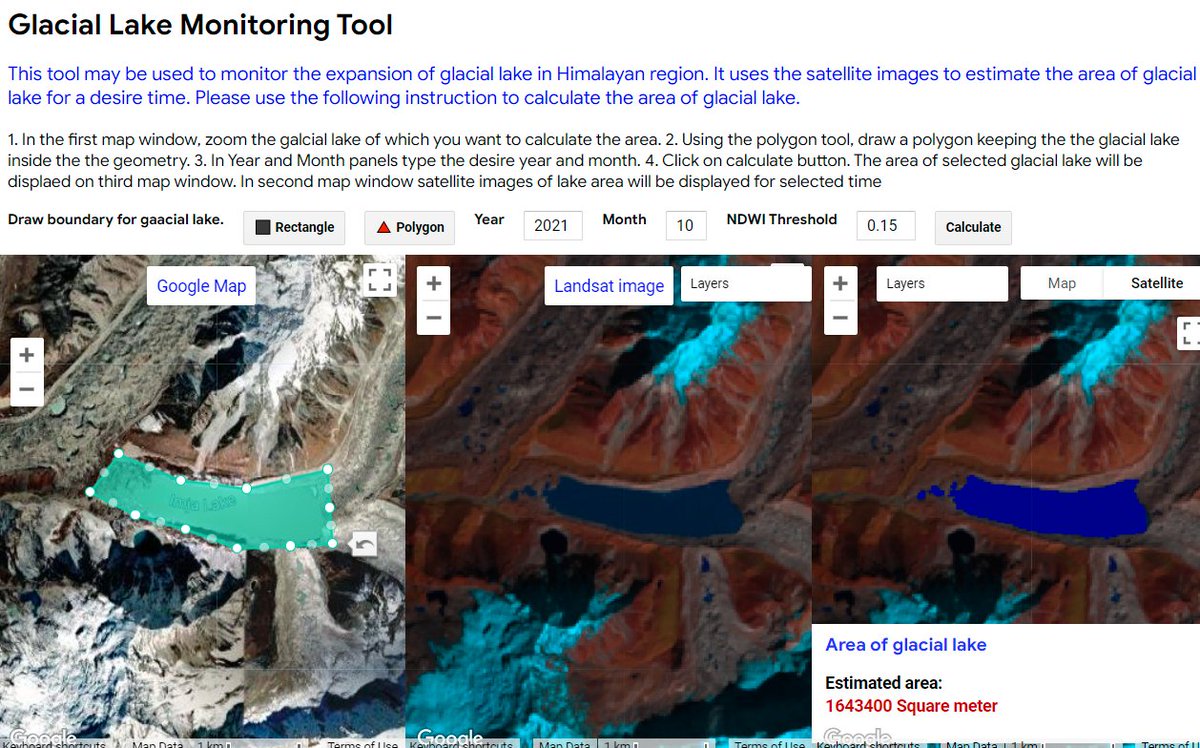Screen dimensions: 1200x748
Task: Click the Month input field
Action: (686, 225)
